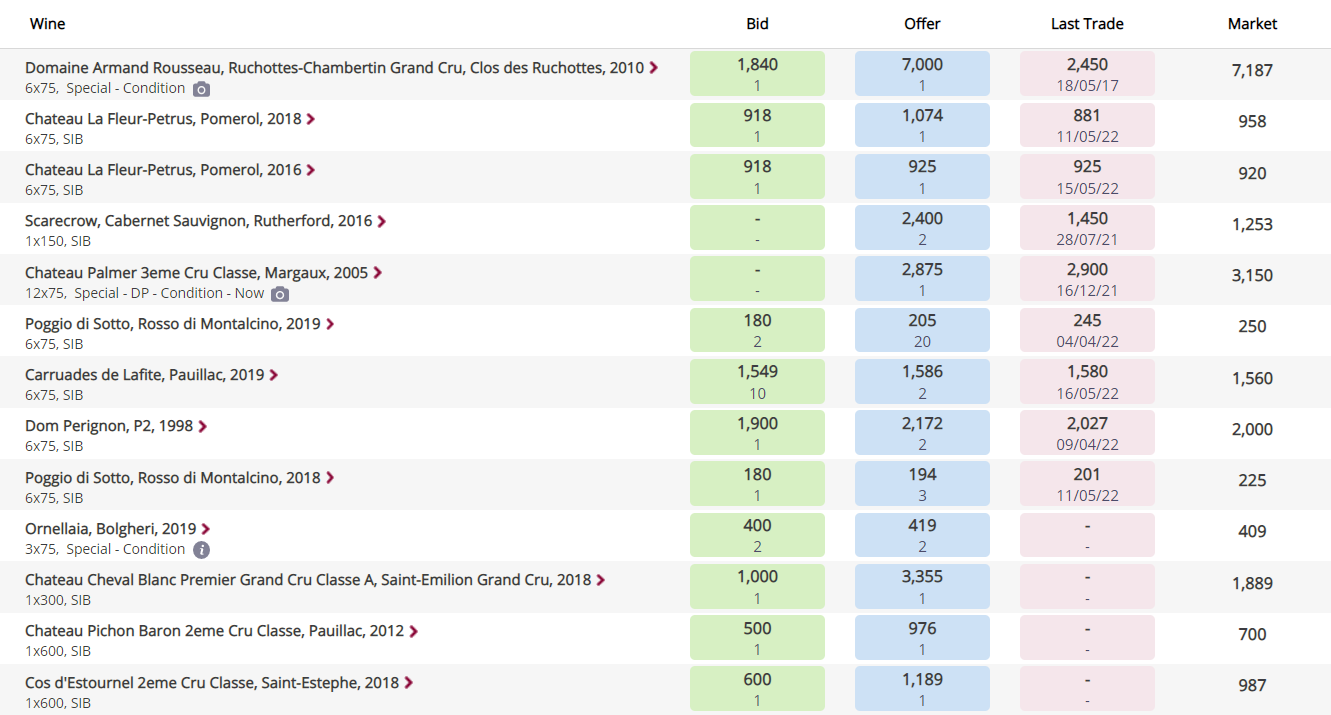
Task: Click 1,189 offer on Cos d'Estournel
Action: (922, 689)
